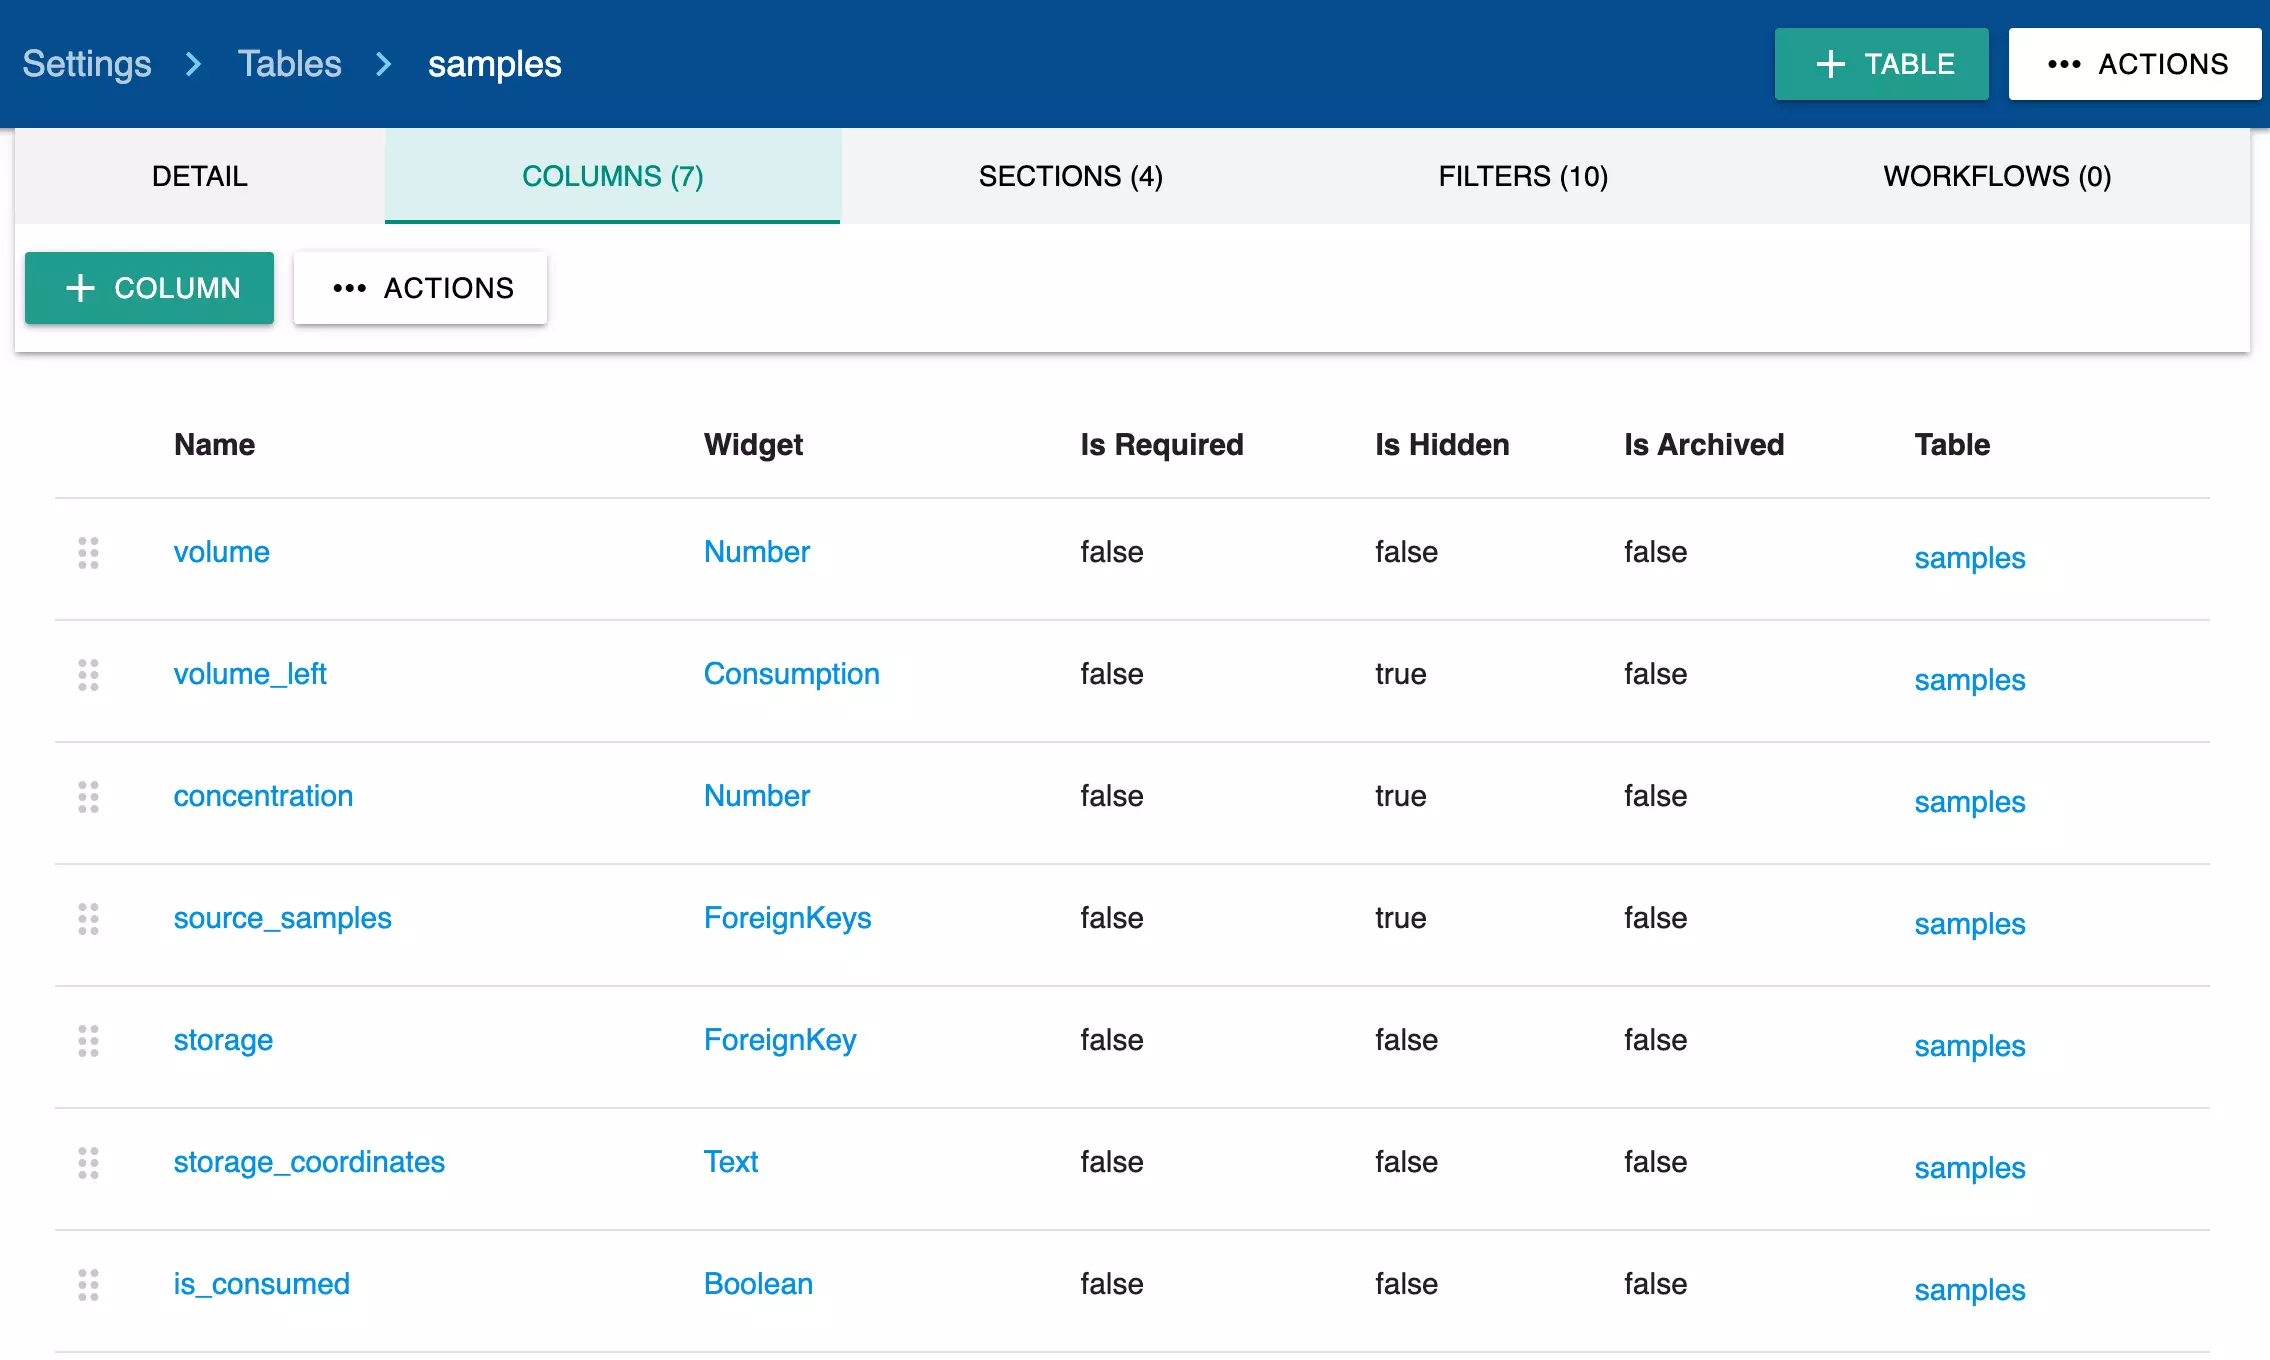Click the chevron after Settings in the breadcrumb
Screen dimensions: 2270x1360
194,65
